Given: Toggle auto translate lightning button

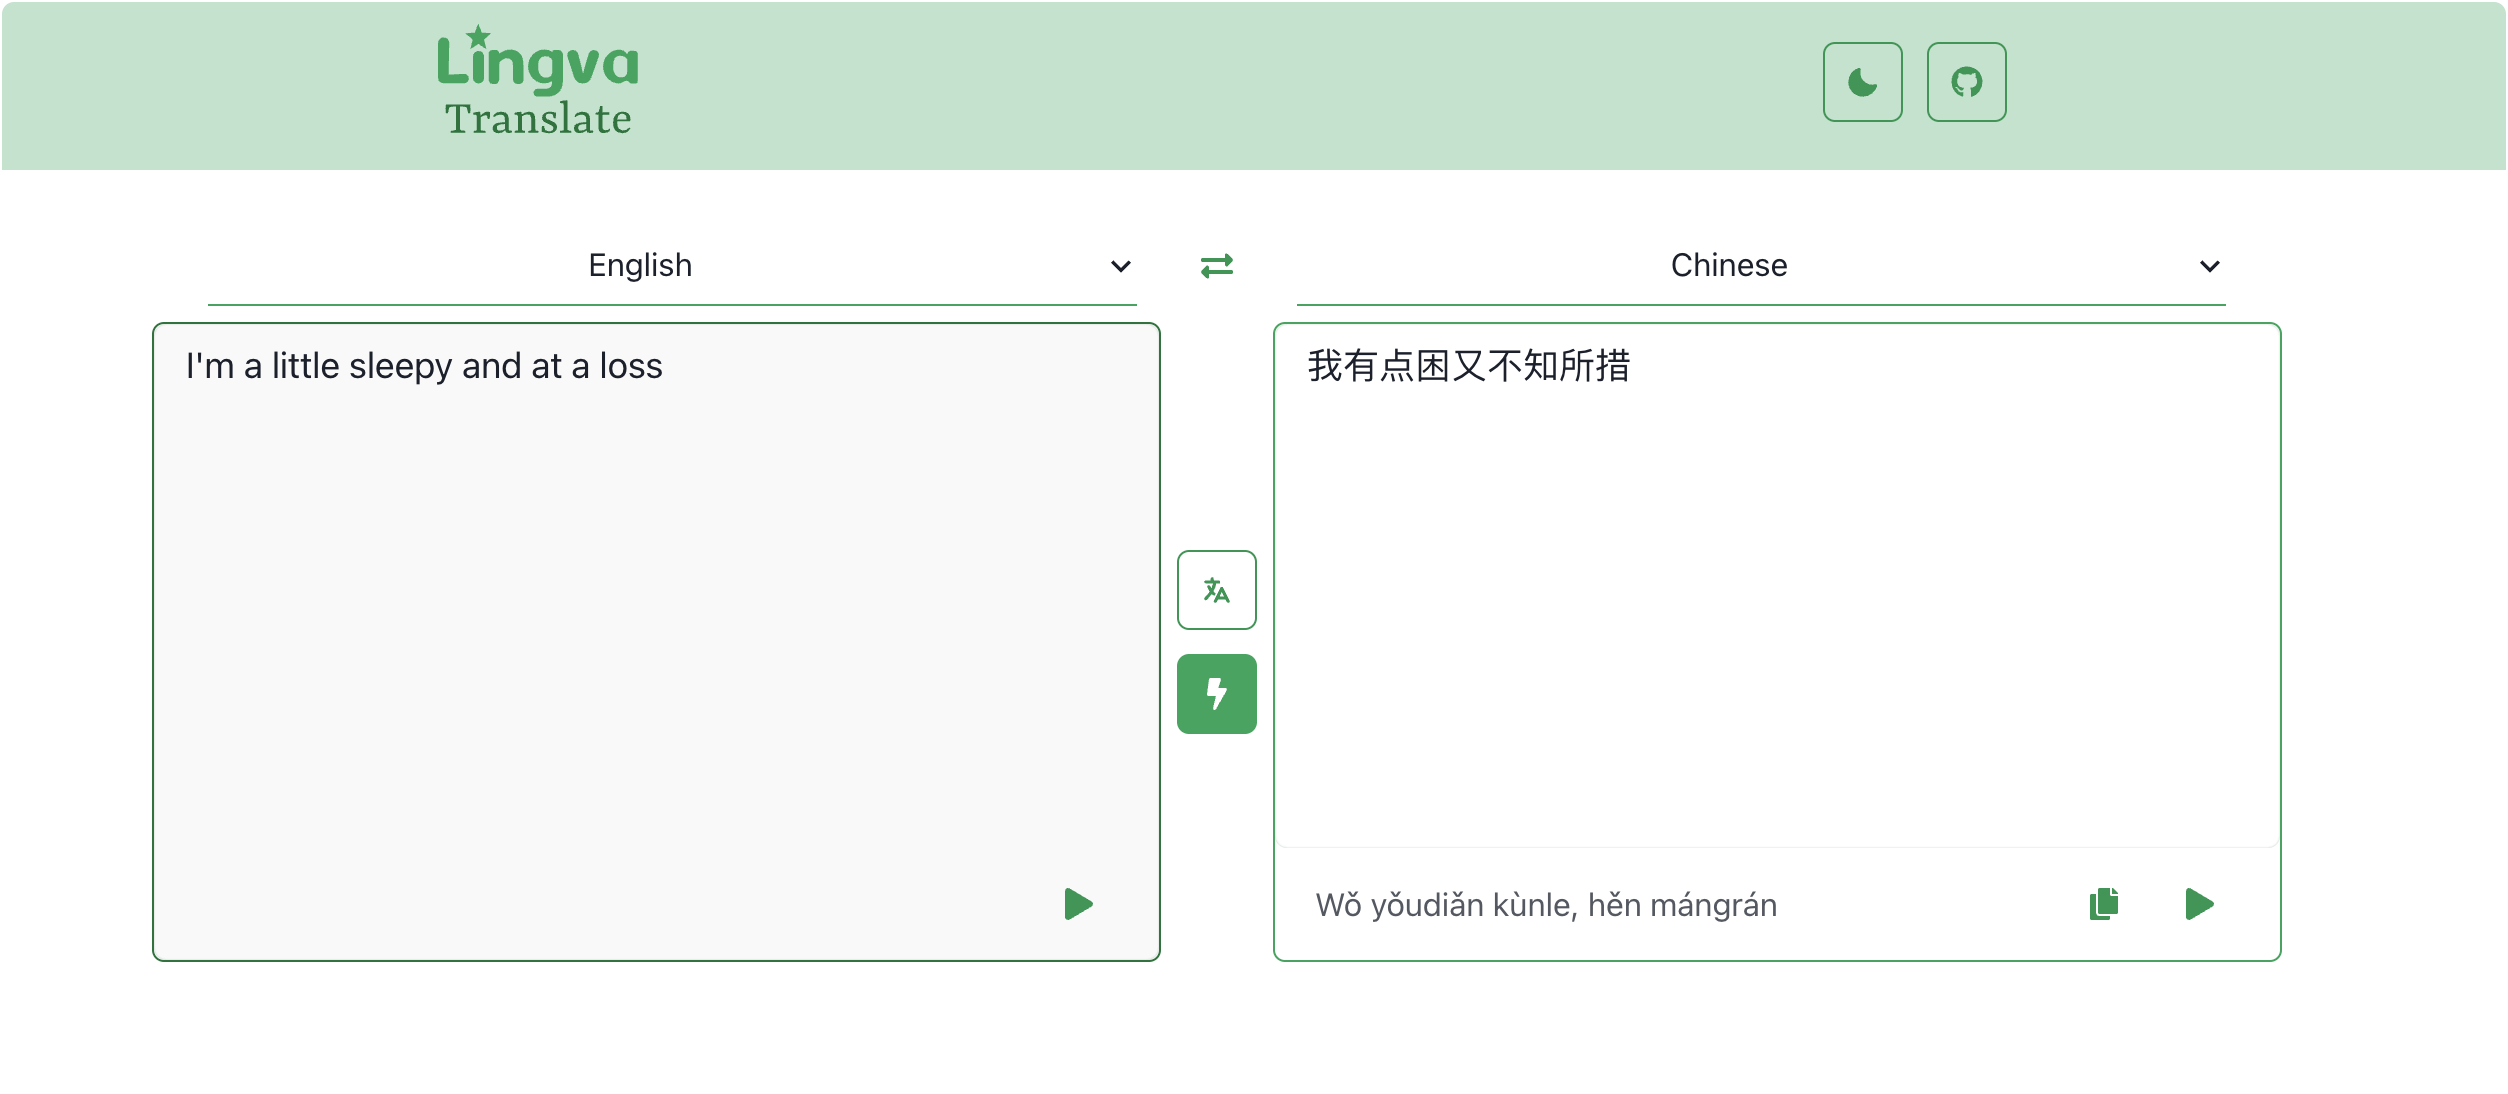Looking at the screenshot, I should pos(1217,694).
